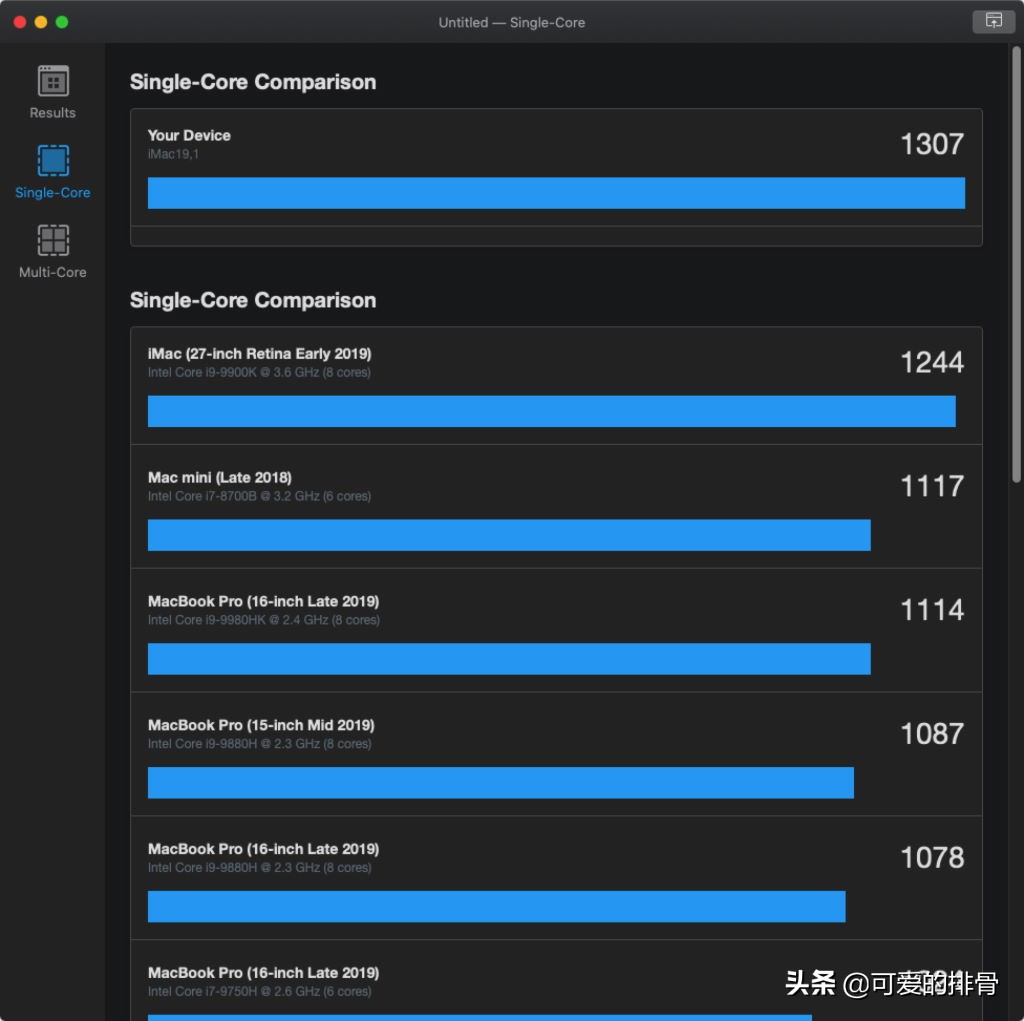Close the window with the red button
This screenshot has height=1021, width=1024.
20,22
